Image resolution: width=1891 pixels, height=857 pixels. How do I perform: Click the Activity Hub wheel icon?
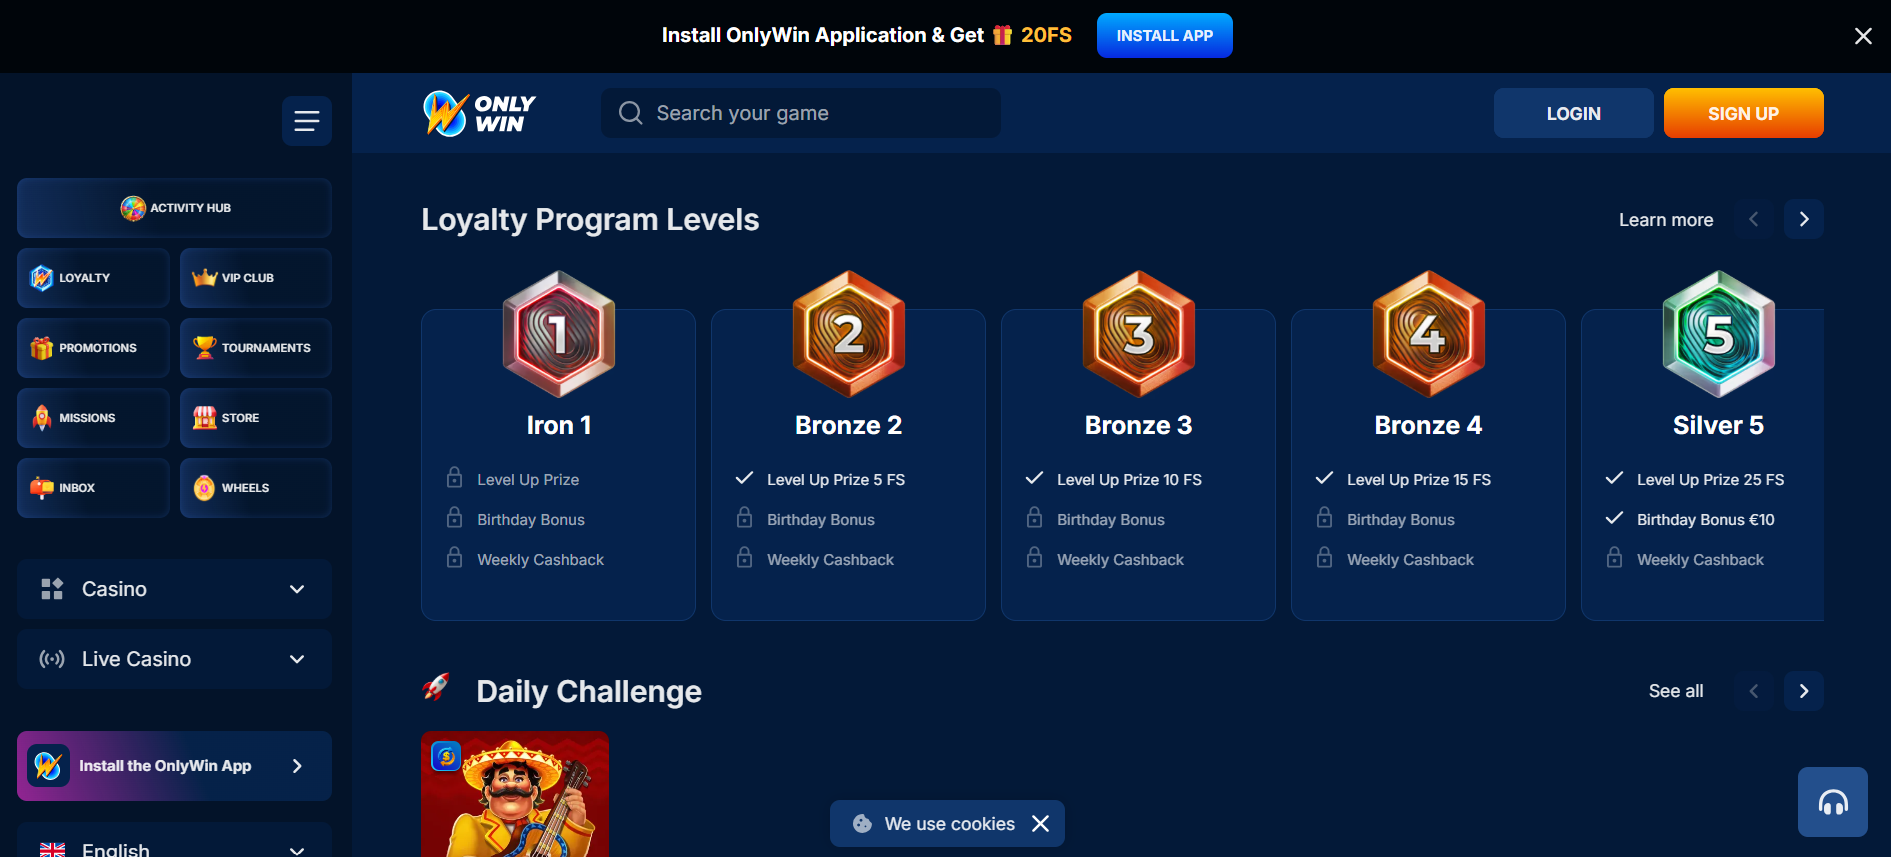tap(133, 208)
